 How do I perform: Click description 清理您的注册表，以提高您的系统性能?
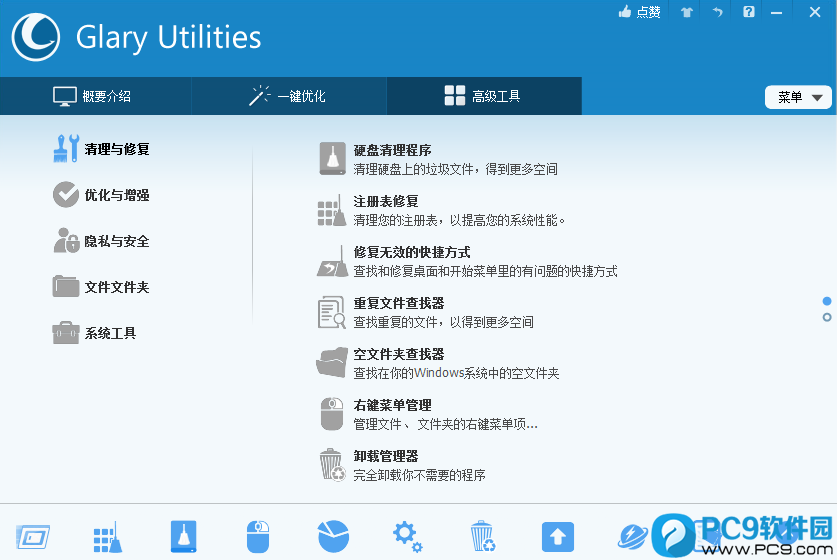coord(459,220)
